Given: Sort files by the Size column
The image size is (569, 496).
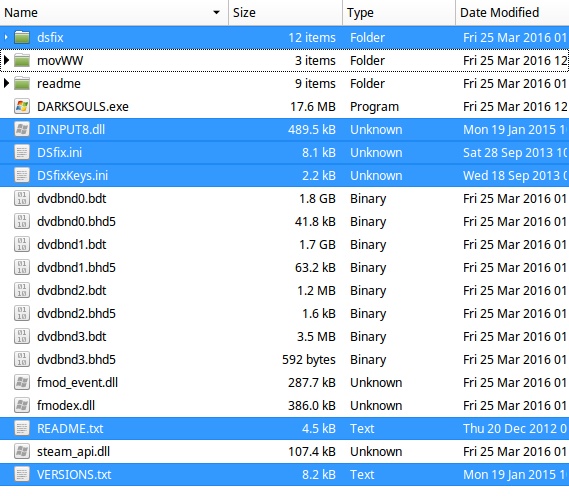Looking at the screenshot, I should pyautogui.click(x=285, y=12).
